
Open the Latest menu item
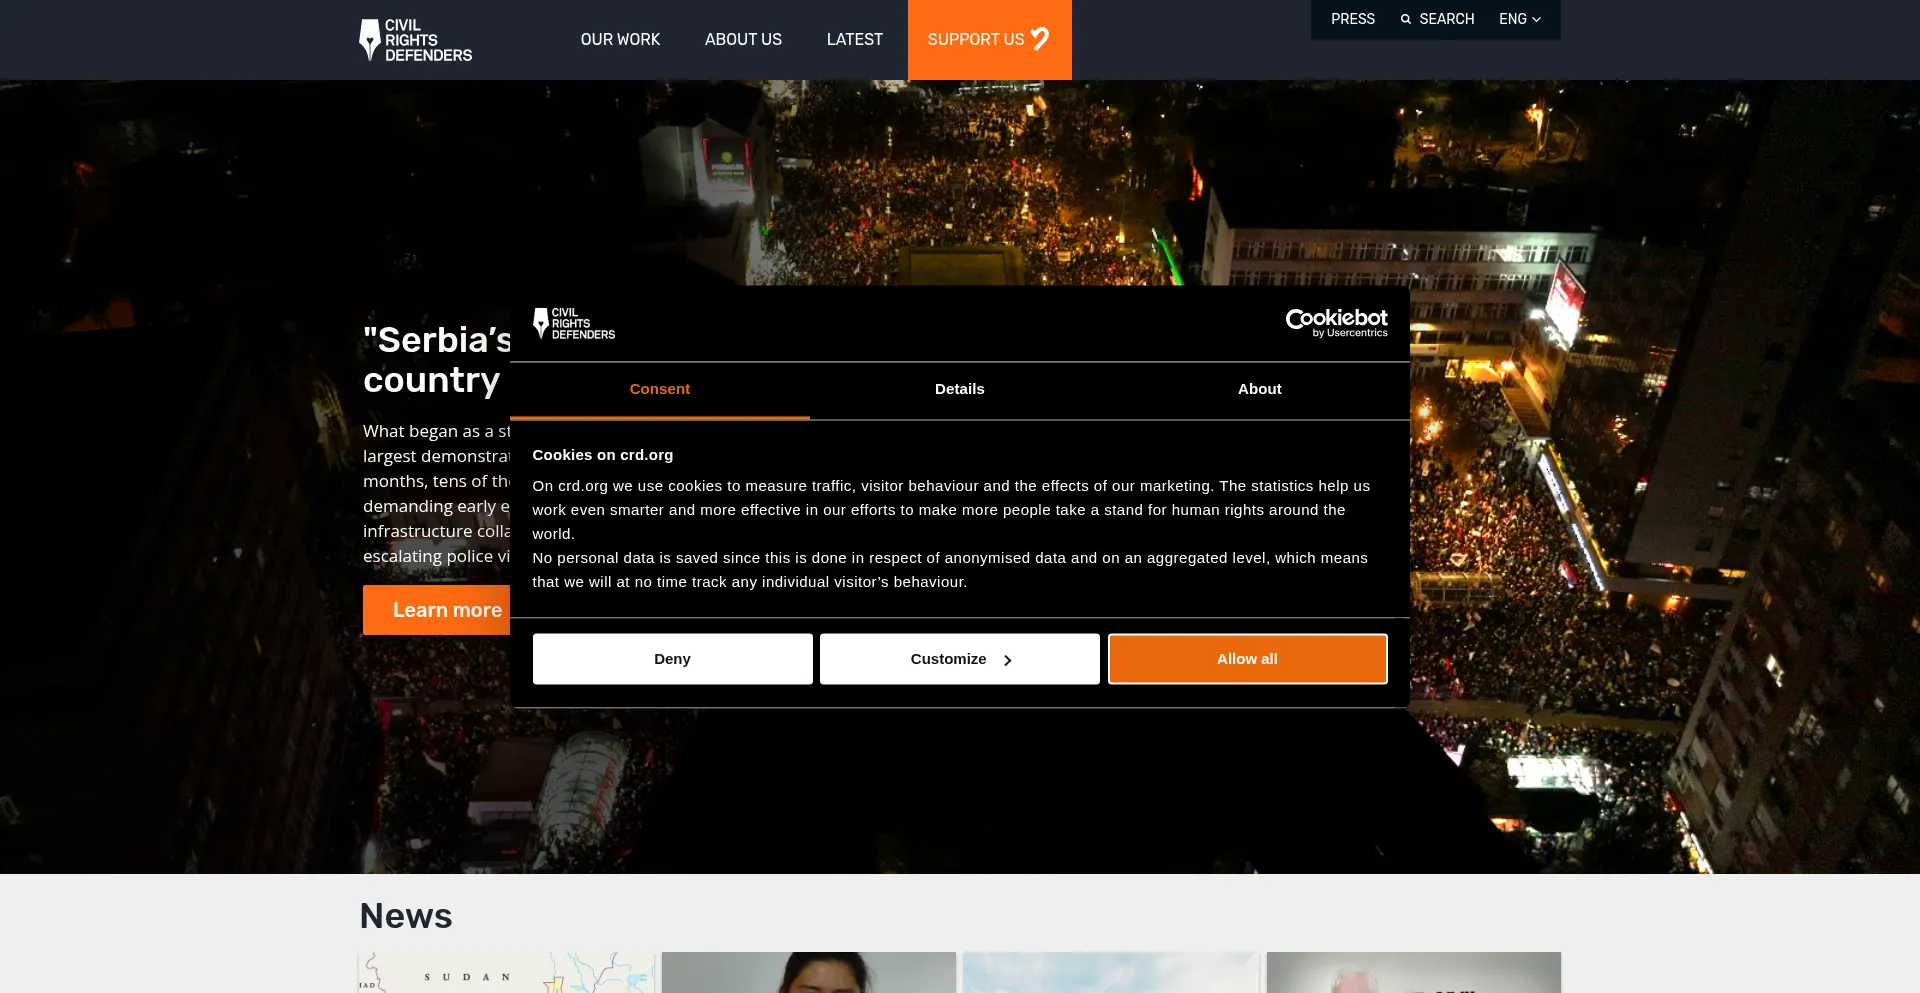pyautogui.click(x=854, y=39)
